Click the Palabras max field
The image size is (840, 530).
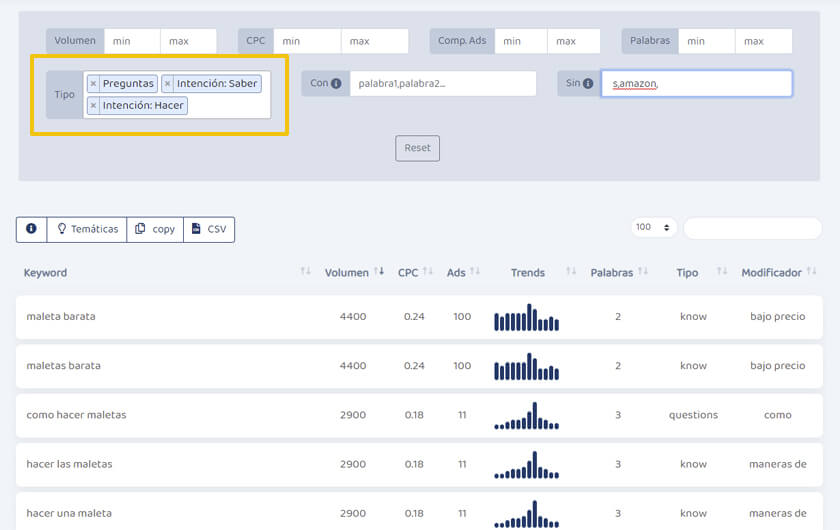point(763,41)
